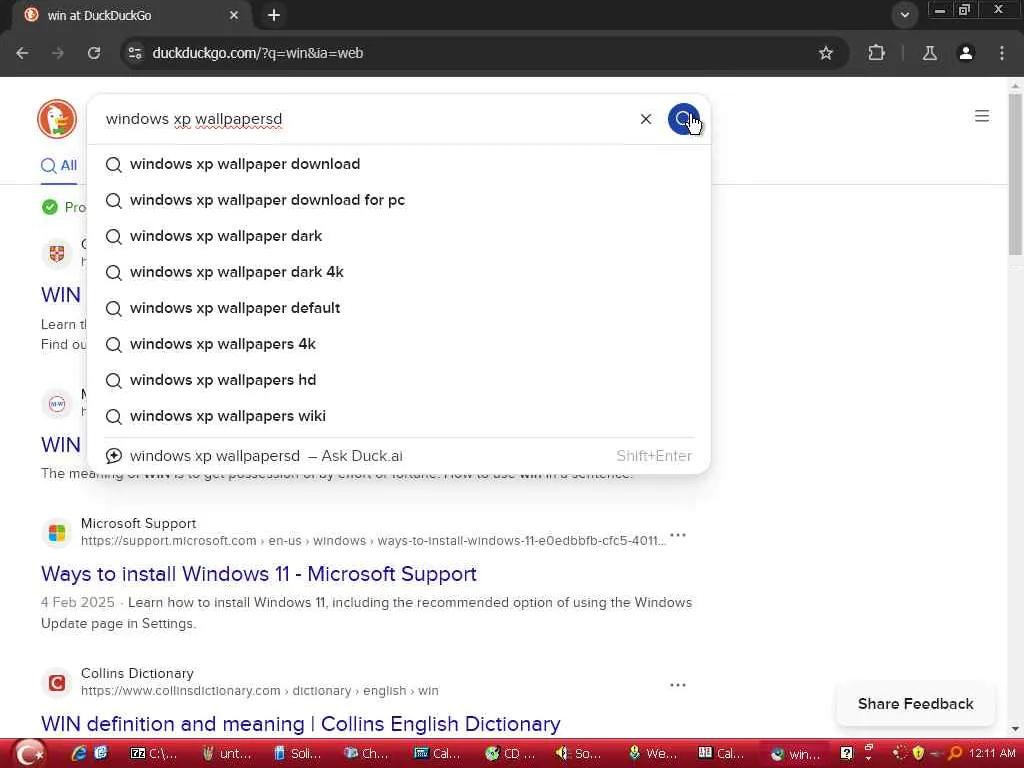
Task: Open Chrome Labs flask icon
Action: point(929,53)
